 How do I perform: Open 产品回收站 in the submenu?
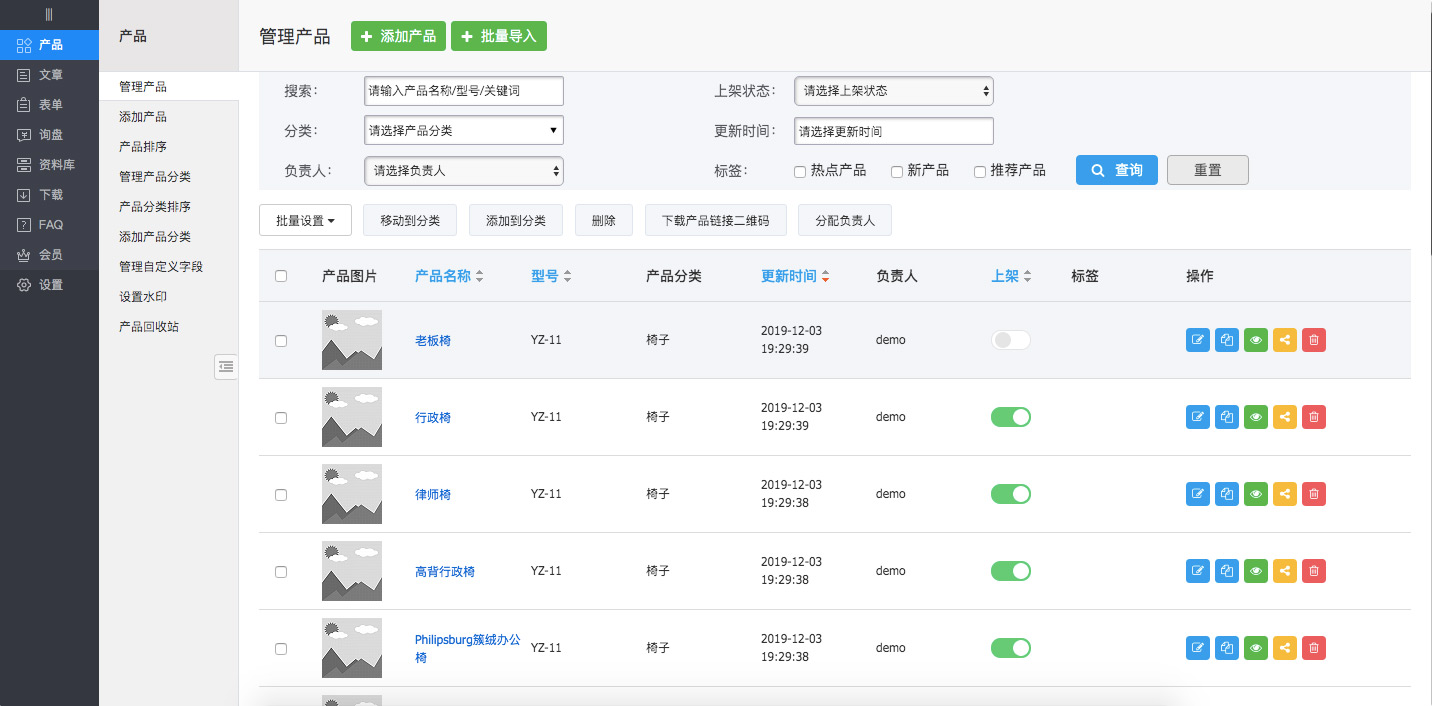click(x=149, y=327)
